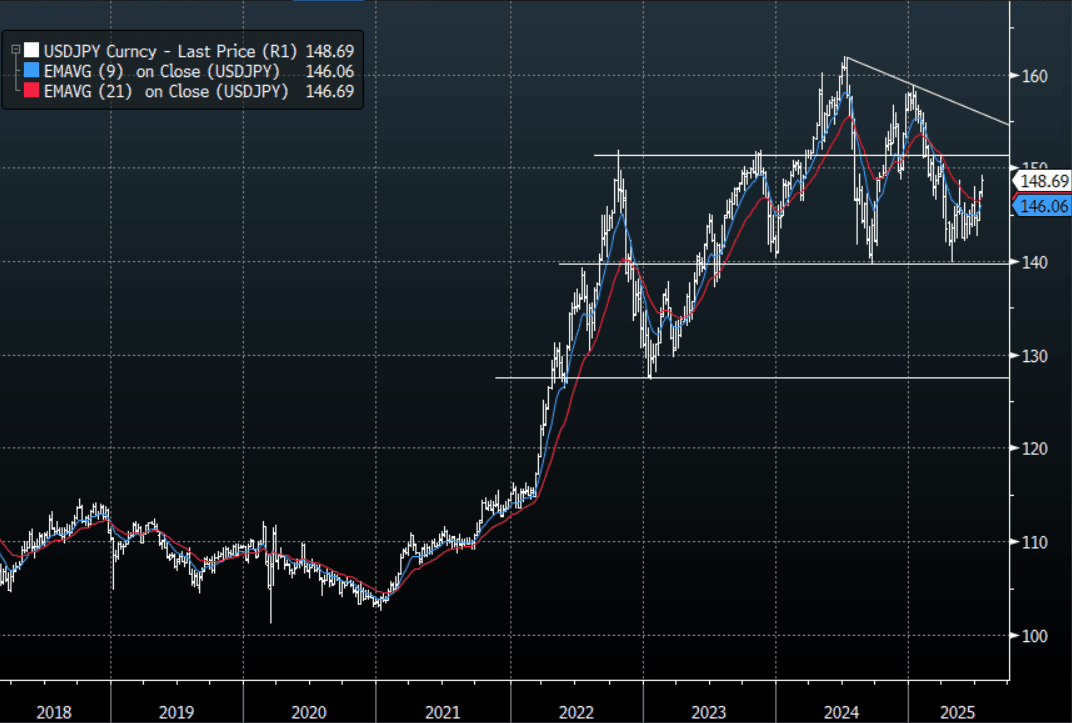Click the 100 tick on price axis
This screenshot has height=723, width=1072.
coord(1035,636)
